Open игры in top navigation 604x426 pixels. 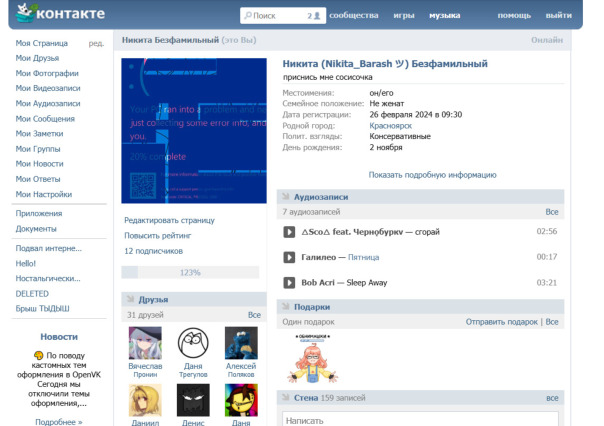(x=404, y=15)
